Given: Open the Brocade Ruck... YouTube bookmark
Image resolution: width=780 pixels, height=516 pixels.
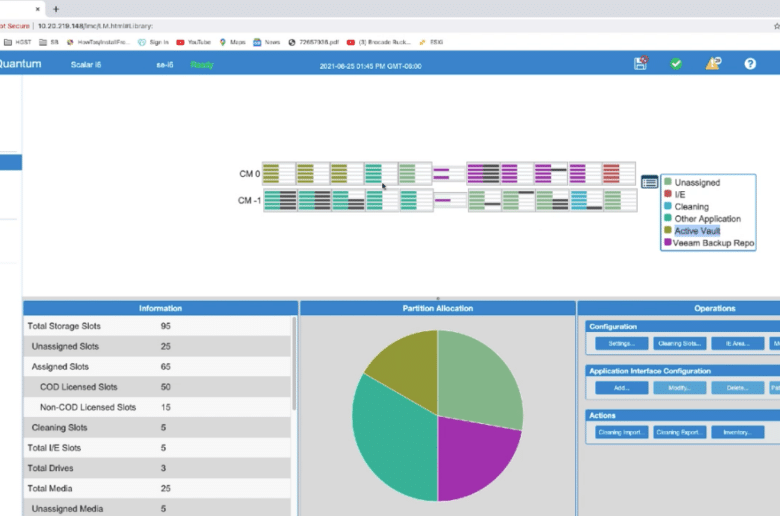Looking at the screenshot, I should [x=379, y=42].
